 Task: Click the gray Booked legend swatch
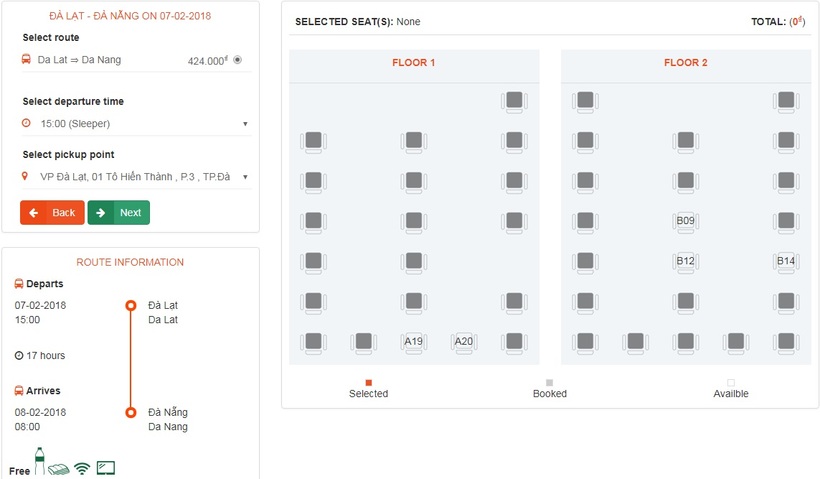pyautogui.click(x=550, y=383)
